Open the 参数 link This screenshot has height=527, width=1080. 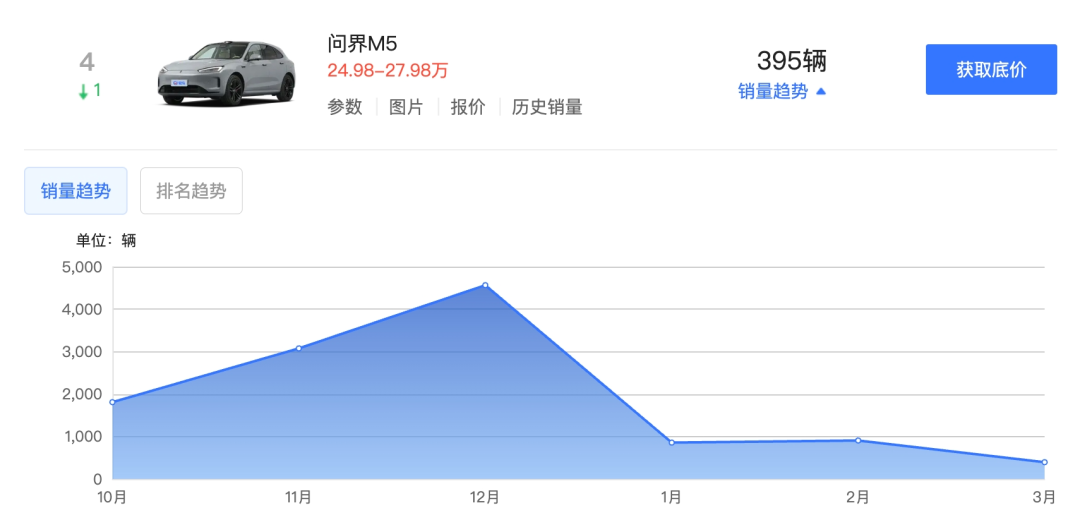click(345, 107)
